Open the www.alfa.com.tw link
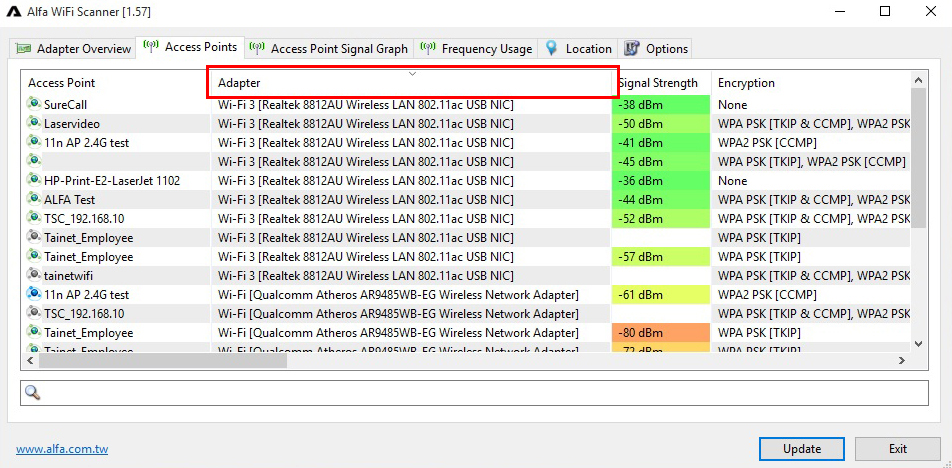The image size is (952, 468). (x=62, y=449)
